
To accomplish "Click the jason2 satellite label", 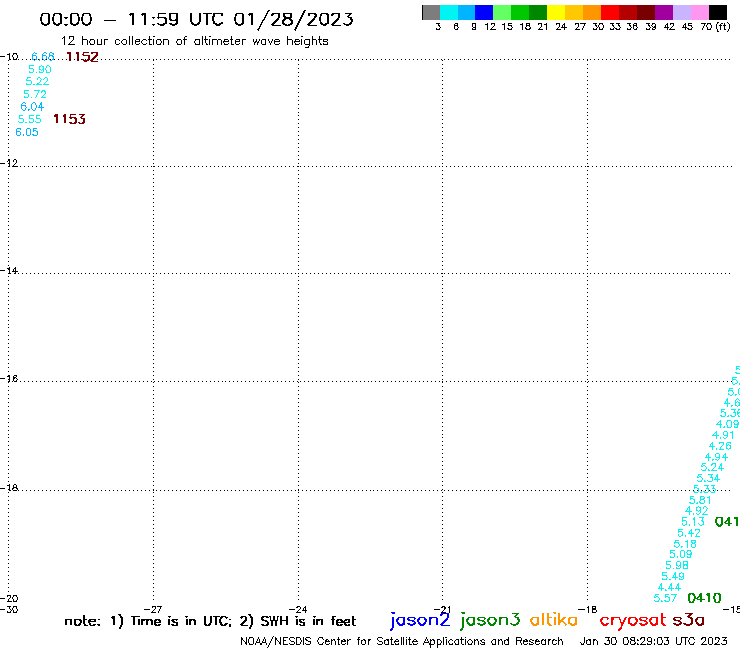I will (x=420, y=620).
